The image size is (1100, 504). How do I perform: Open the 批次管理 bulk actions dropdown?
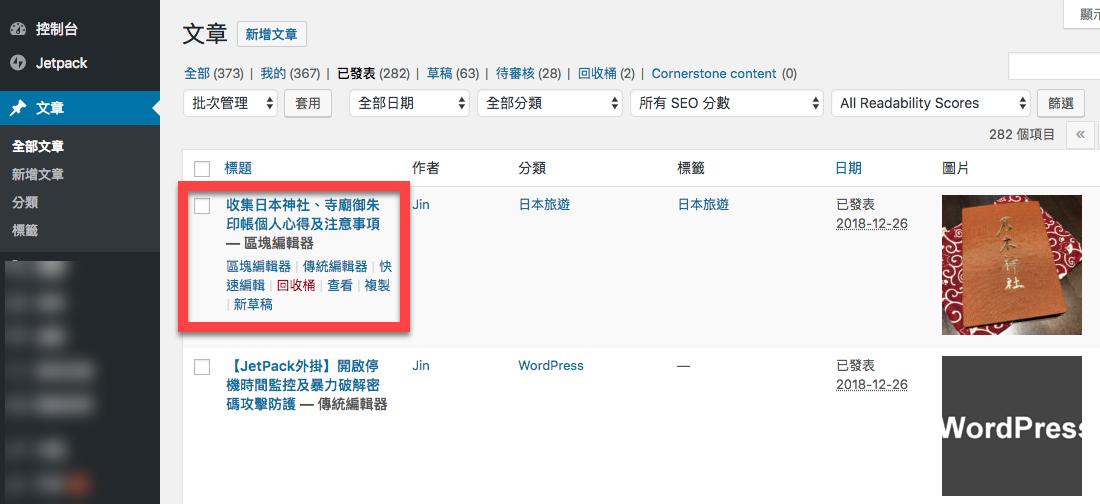pyautogui.click(x=231, y=103)
